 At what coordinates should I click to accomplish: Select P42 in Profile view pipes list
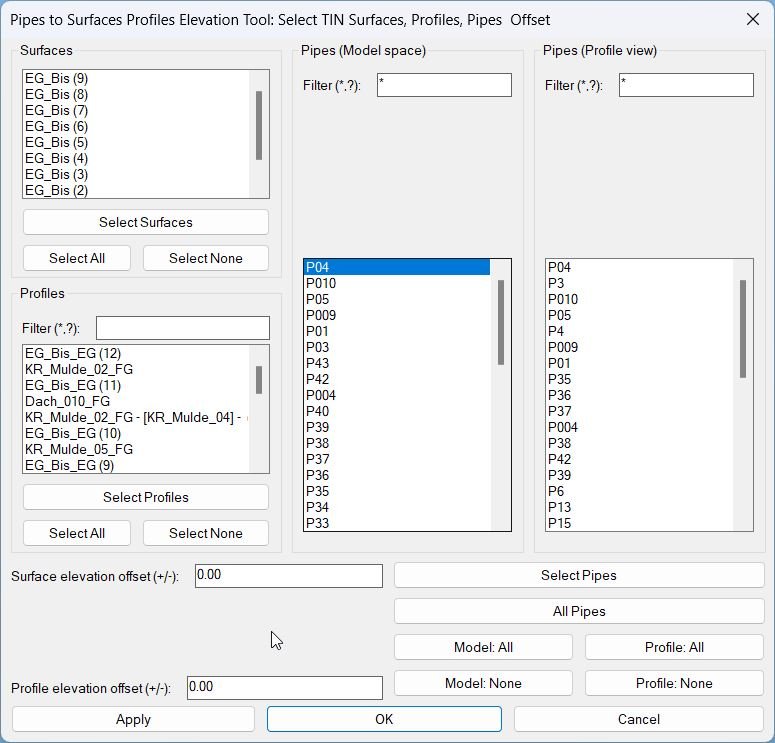coord(640,459)
